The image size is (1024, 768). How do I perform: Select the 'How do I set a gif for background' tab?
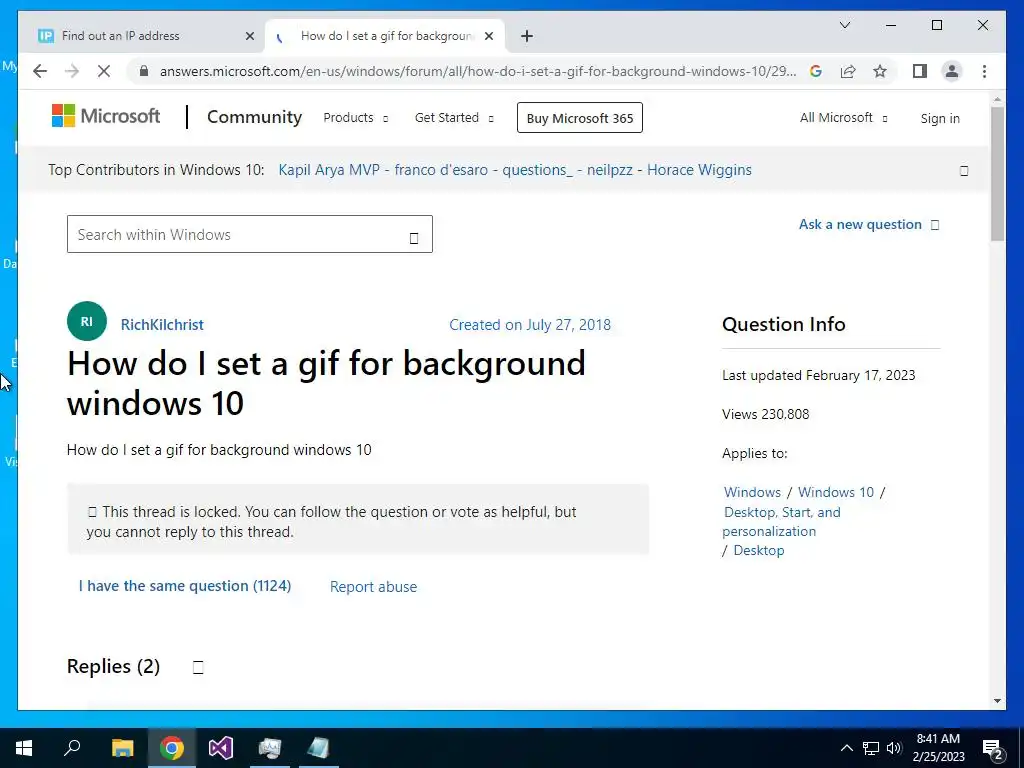tap(387, 36)
